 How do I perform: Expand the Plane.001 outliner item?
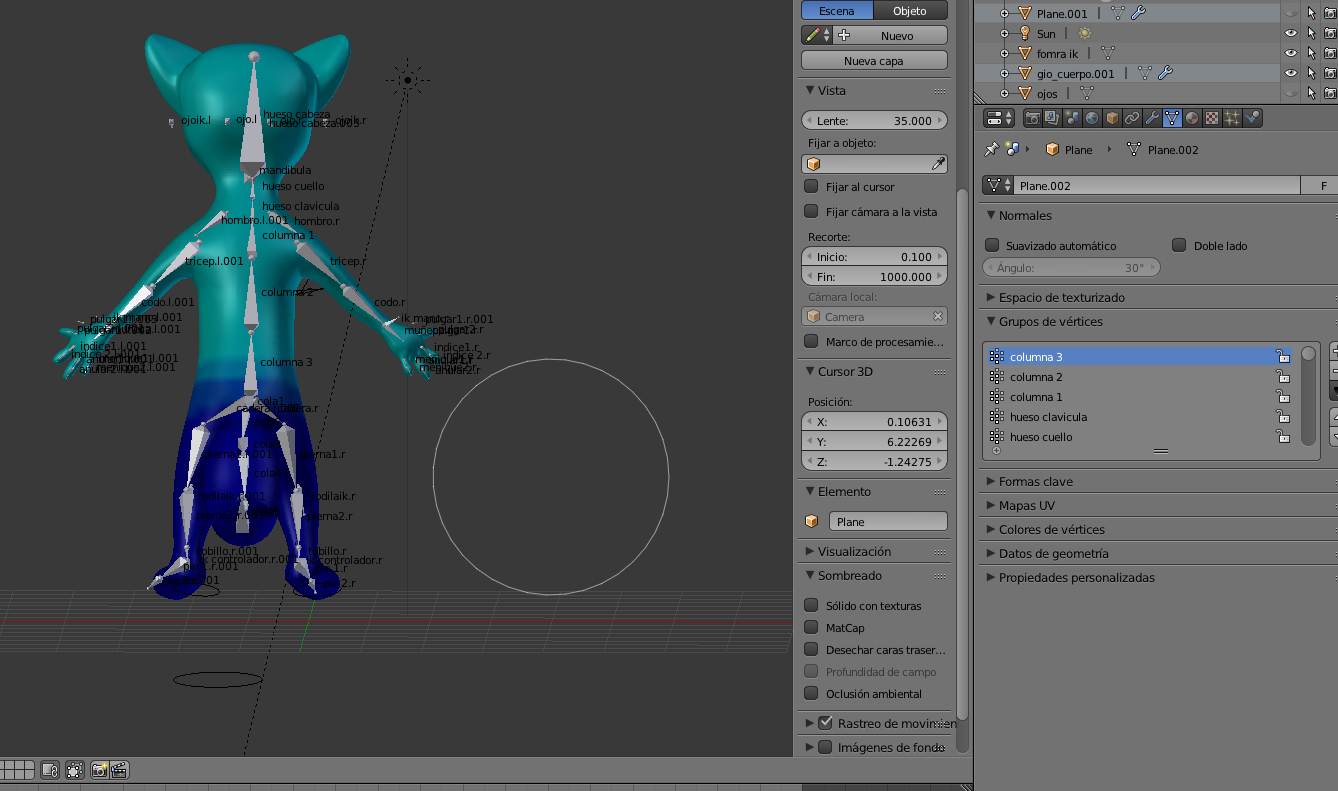pos(1005,14)
